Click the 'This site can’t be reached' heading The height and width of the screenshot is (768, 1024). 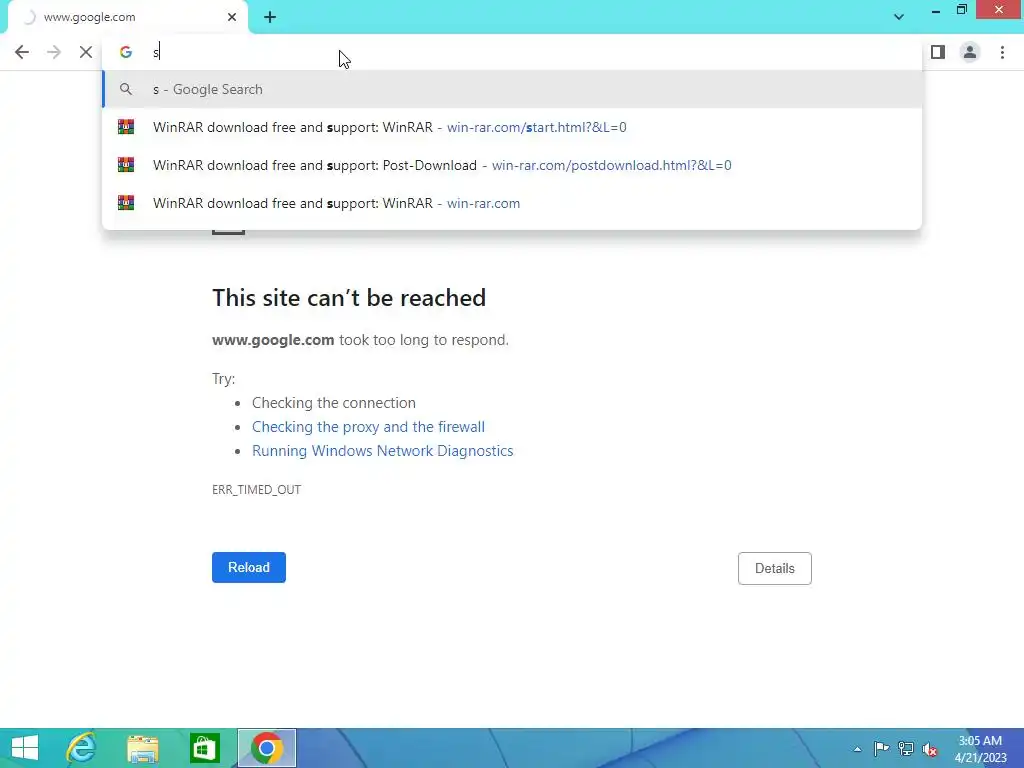(349, 298)
